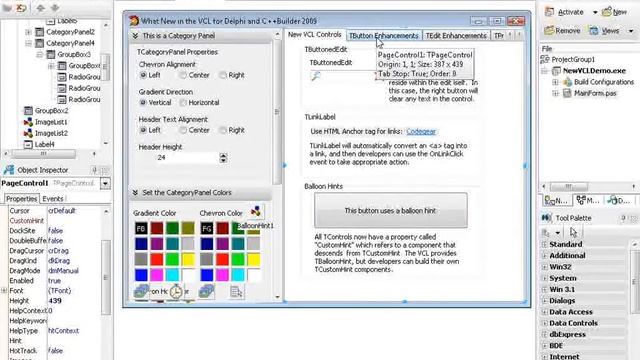Select the action list component icon on form
The height and width of the screenshot is (360, 640).
(237, 292)
